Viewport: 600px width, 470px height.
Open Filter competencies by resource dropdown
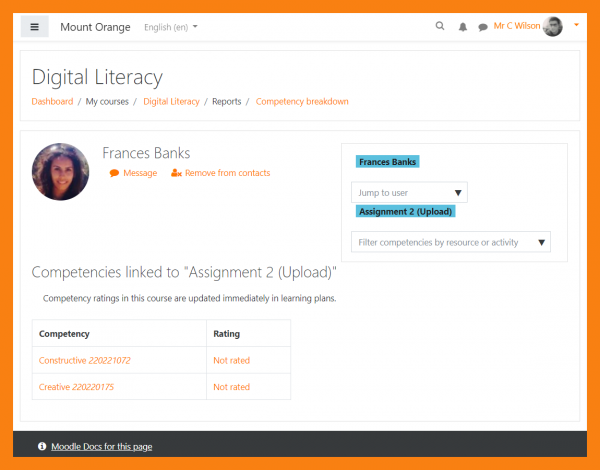pyautogui.click(x=450, y=242)
